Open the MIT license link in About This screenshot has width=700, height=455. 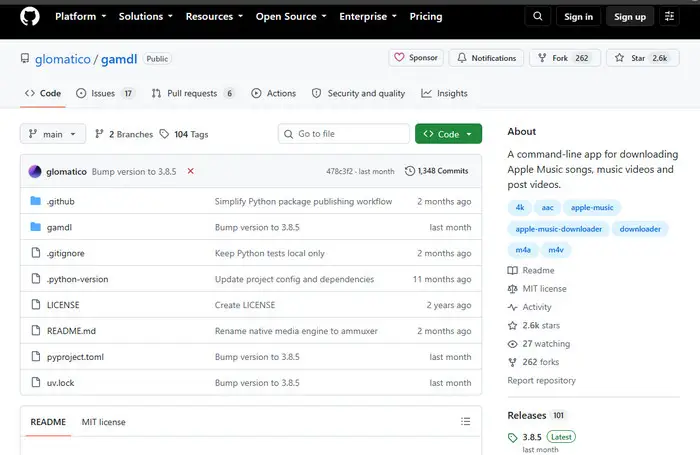[537, 289]
